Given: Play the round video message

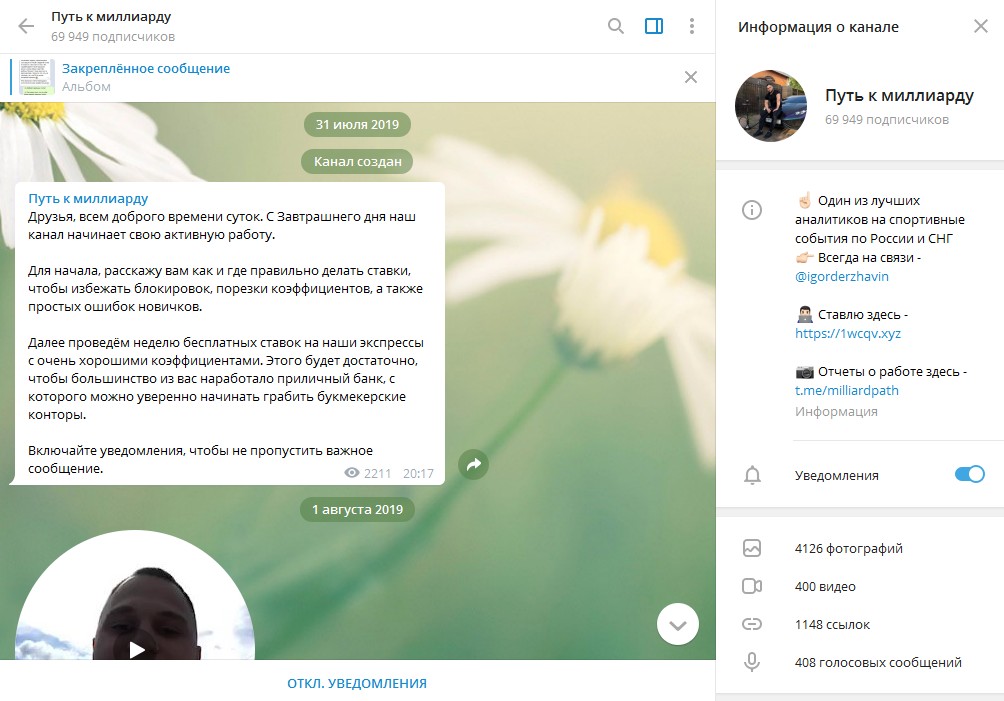Looking at the screenshot, I should (136, 649).
